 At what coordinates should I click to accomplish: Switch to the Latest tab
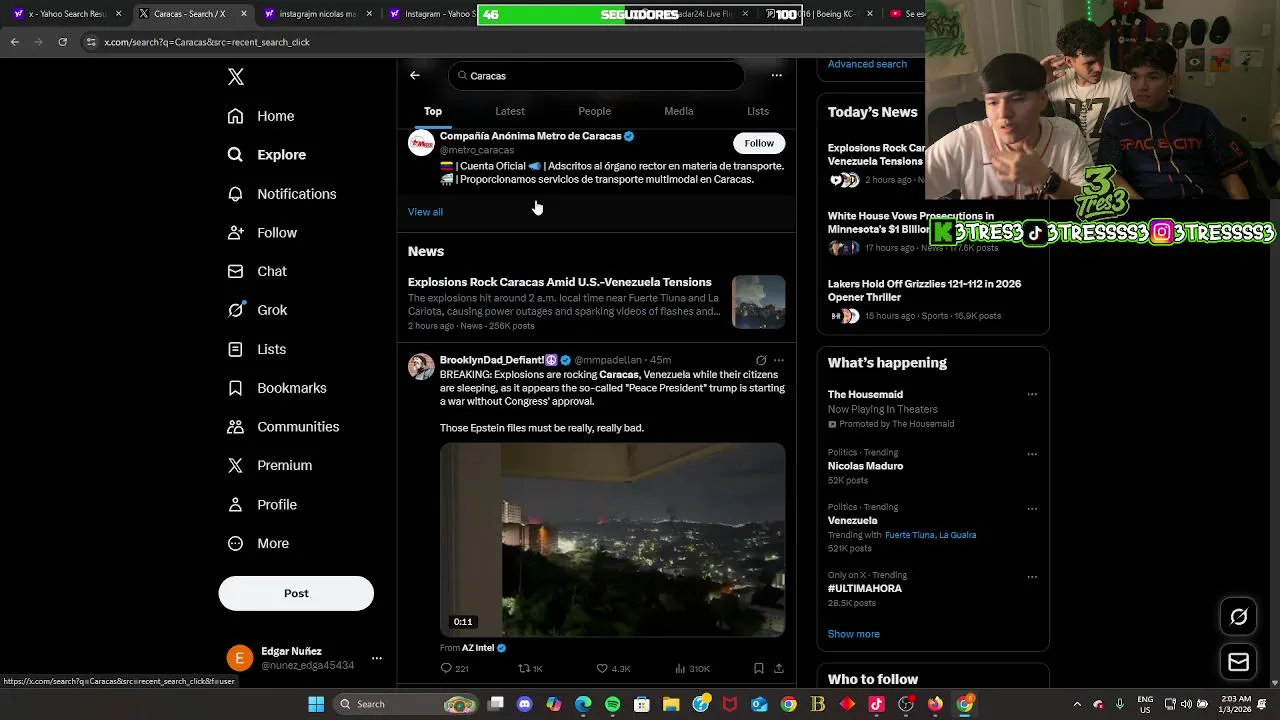point(510,111)
